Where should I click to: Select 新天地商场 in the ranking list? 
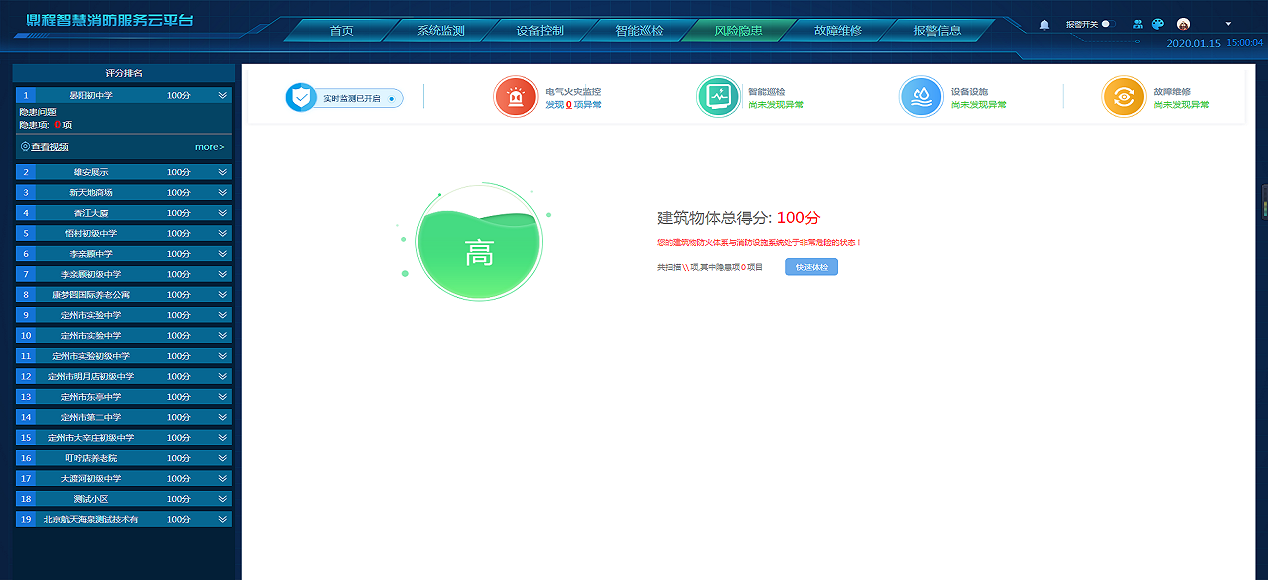91,192
